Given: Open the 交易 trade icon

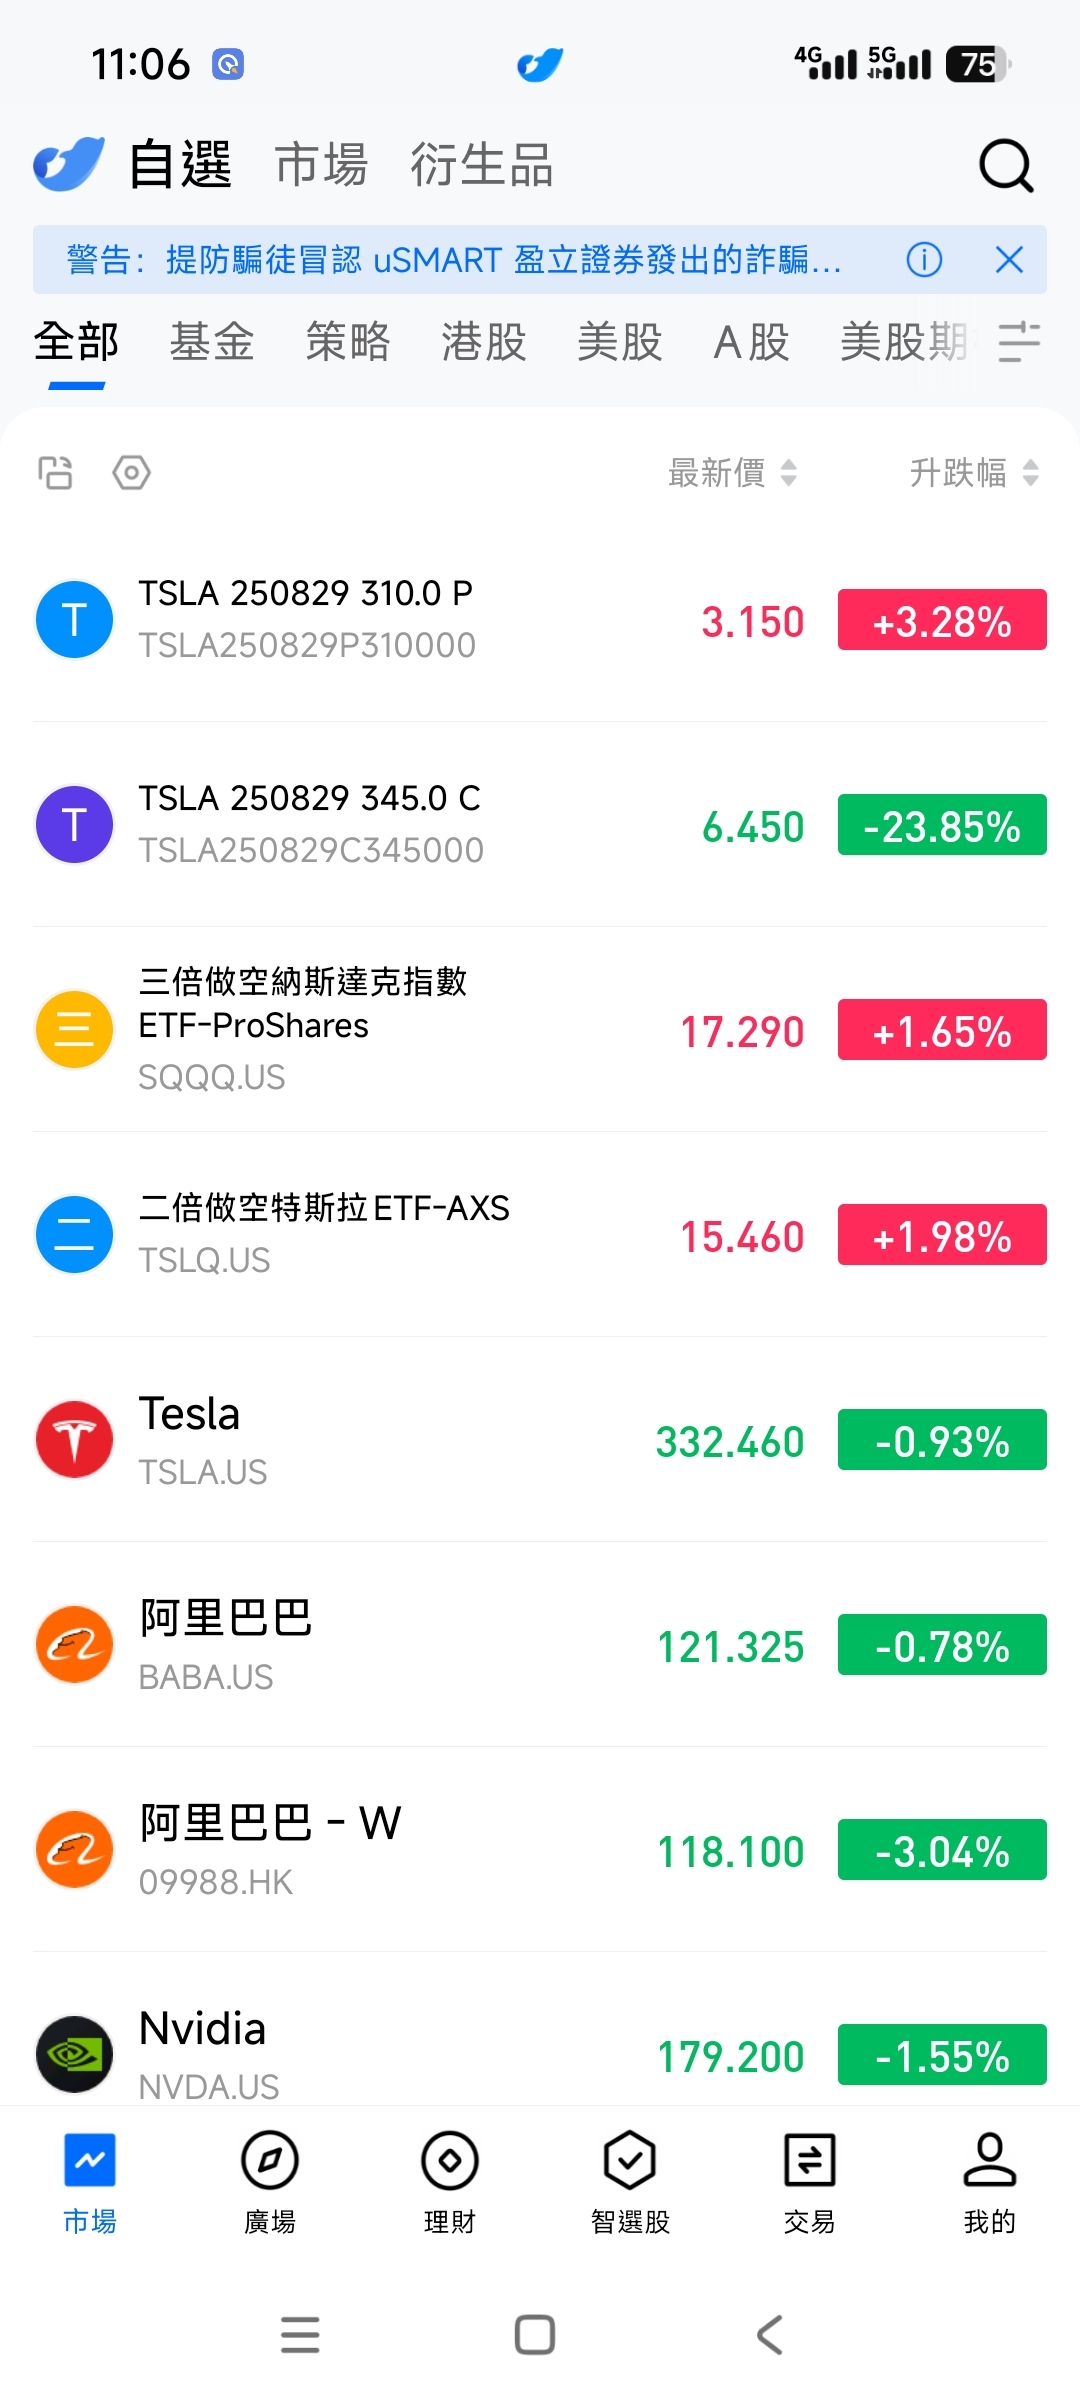Looking at the screenshot, I should 810,2160.
